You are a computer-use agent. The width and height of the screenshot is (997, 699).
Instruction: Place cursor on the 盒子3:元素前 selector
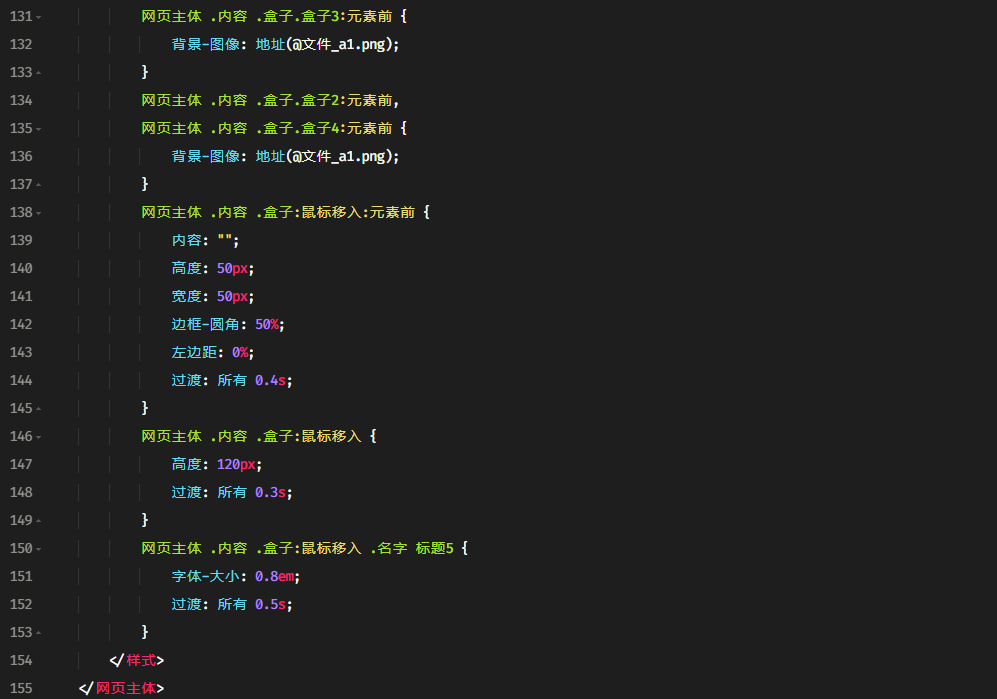click(x=347, y=17)
